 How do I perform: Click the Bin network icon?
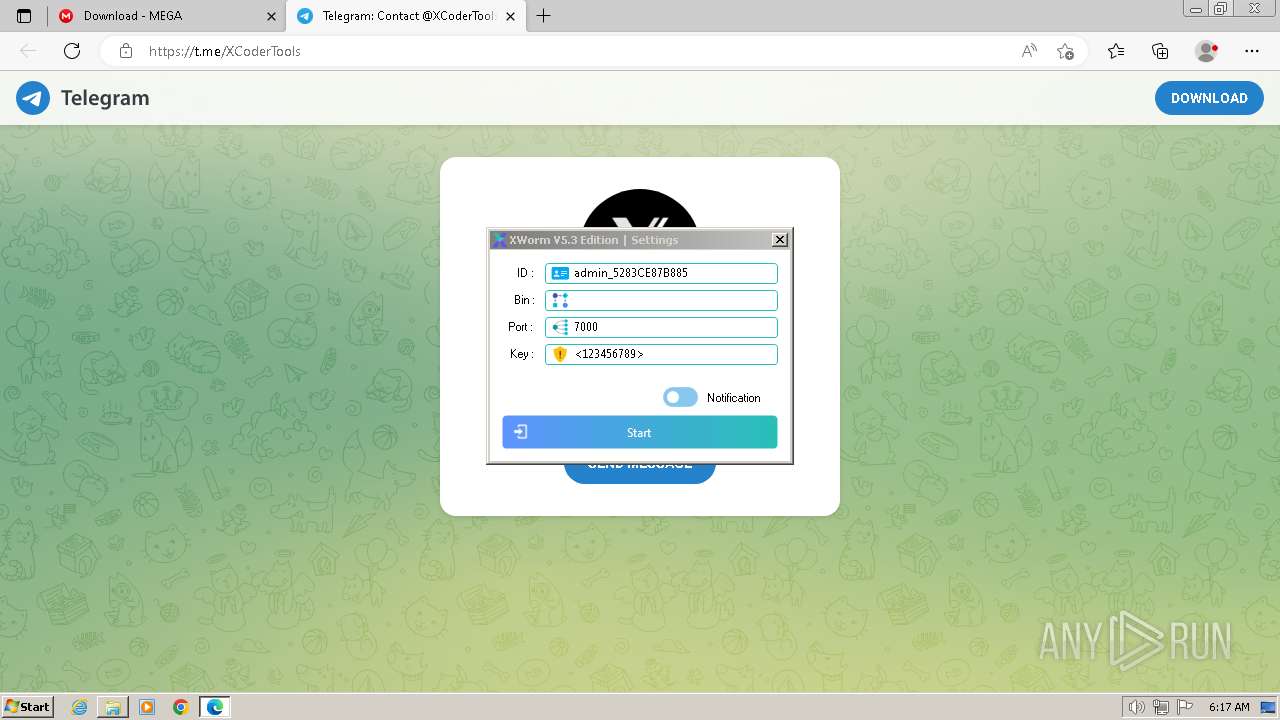tap(560, 300)
